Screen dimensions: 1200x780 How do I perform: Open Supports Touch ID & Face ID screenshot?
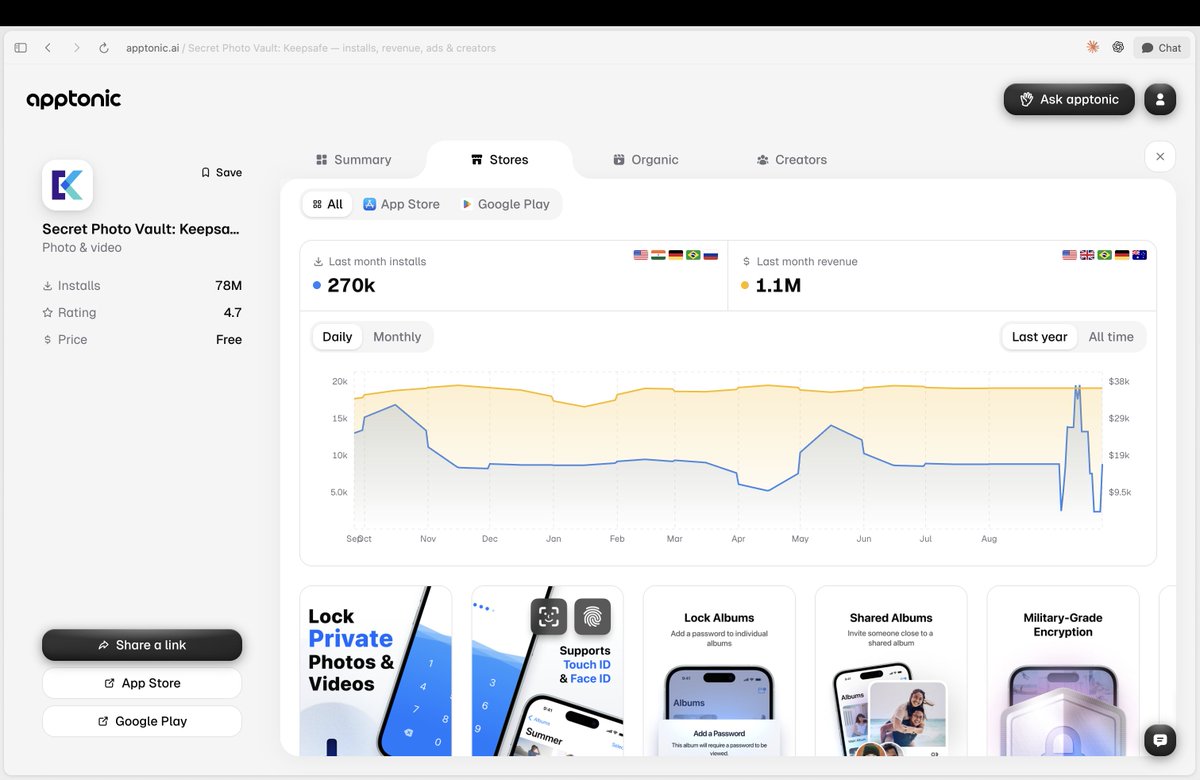click(548, 671)
